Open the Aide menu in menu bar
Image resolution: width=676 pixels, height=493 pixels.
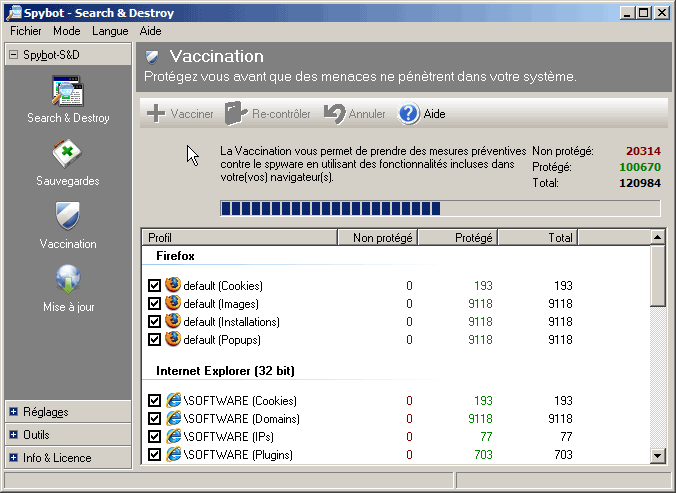150,31
